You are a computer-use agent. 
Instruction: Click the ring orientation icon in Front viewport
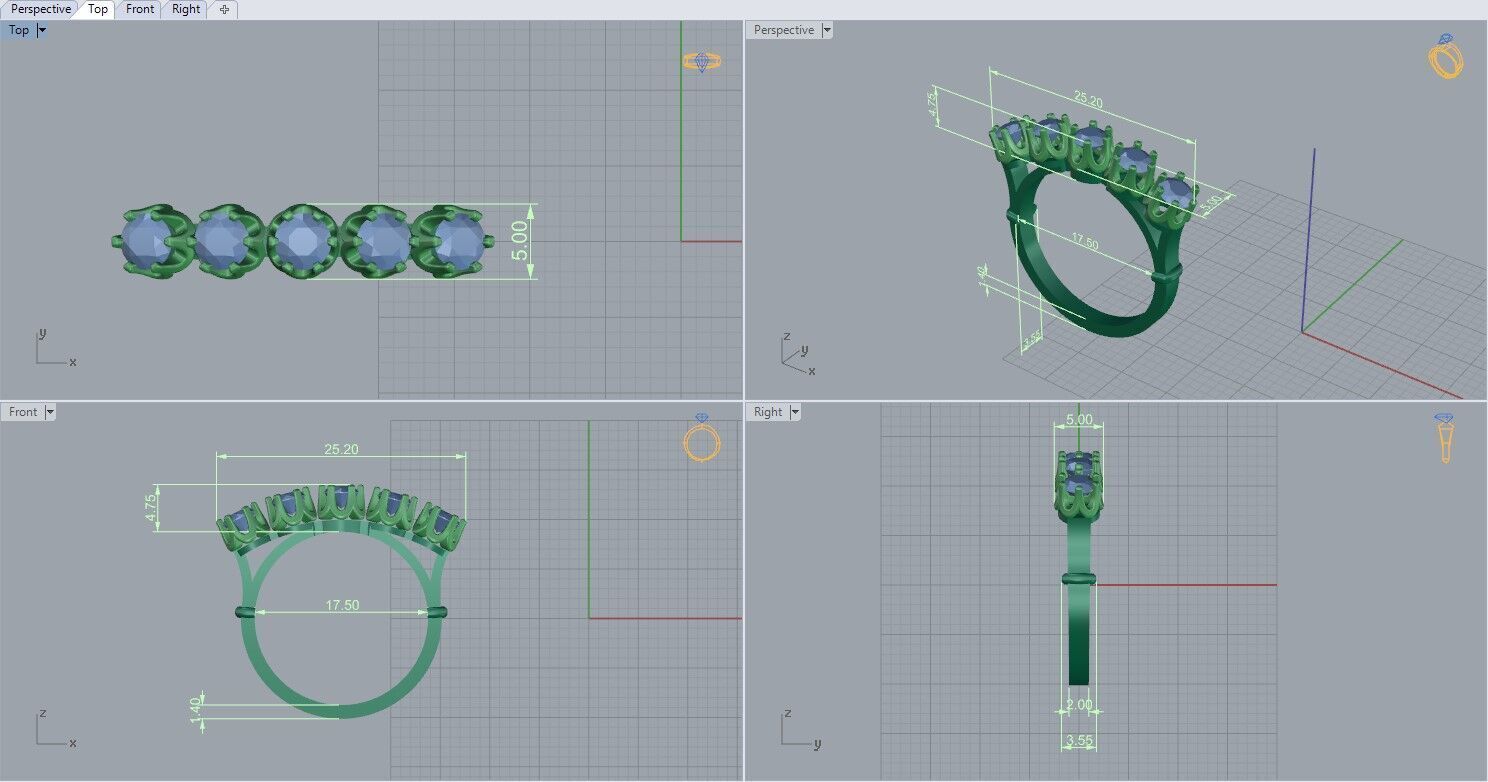click(x=702, y=438)
